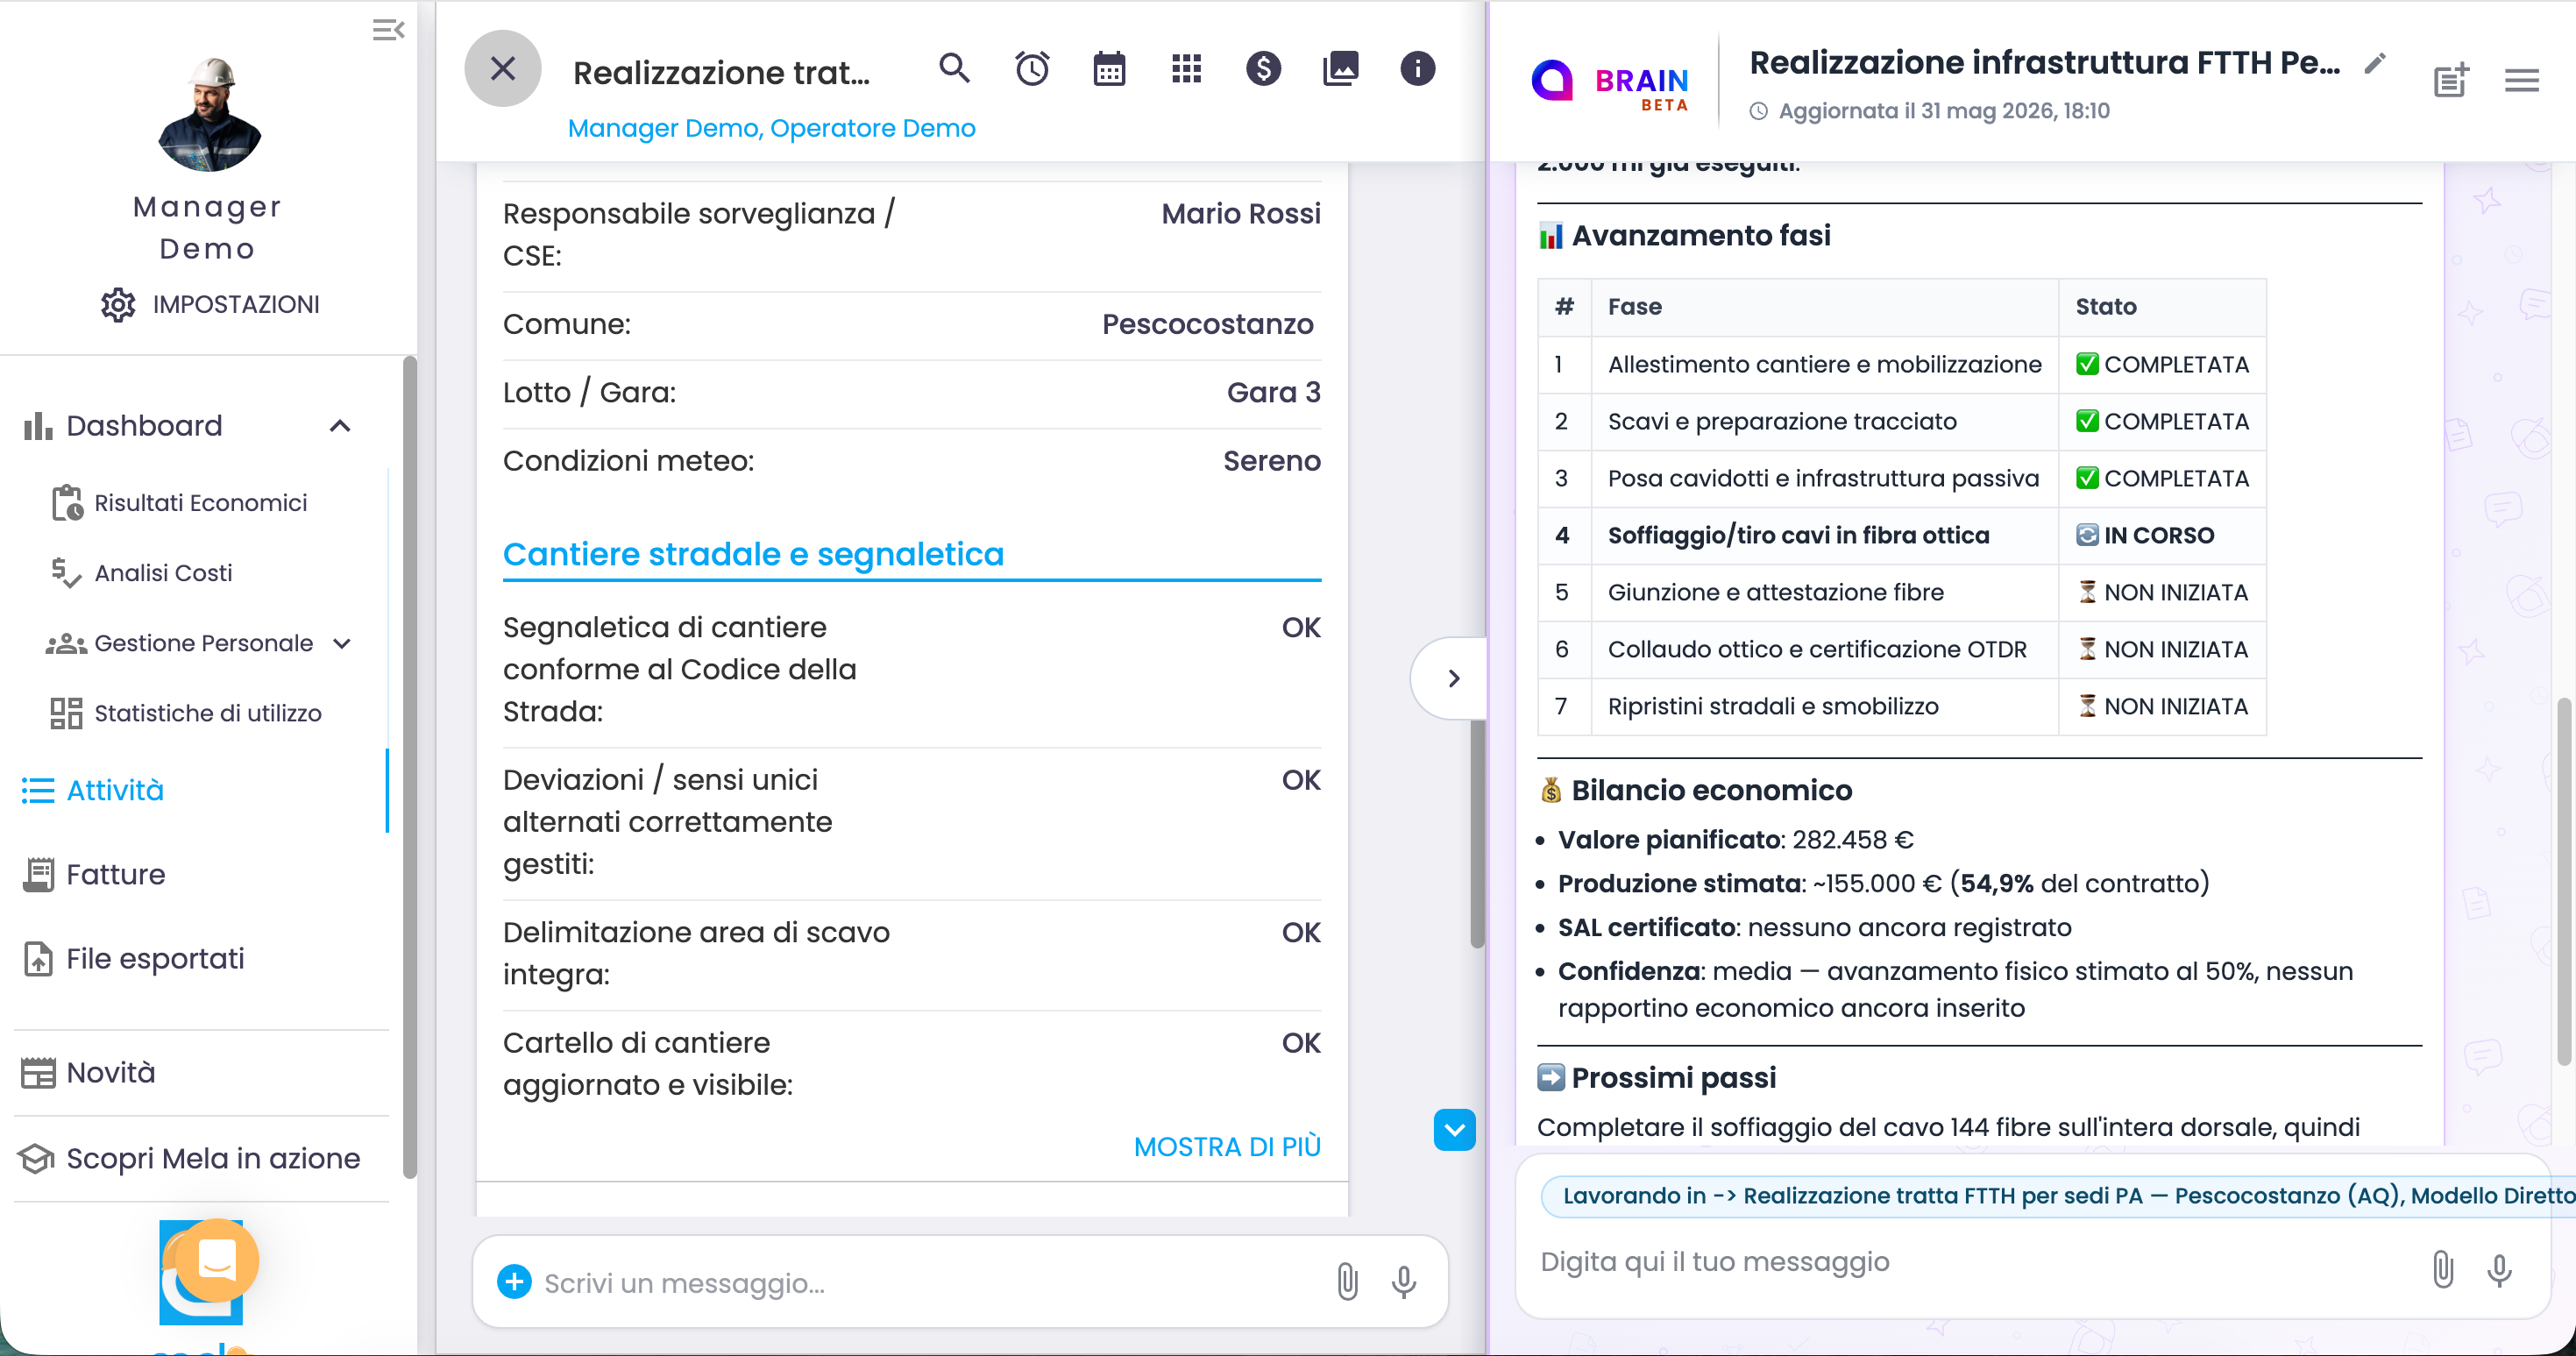The width and height of the screenshot is (2576, 1356).
Task: Open the dollar costs icon
Action: click(1264, 69)
